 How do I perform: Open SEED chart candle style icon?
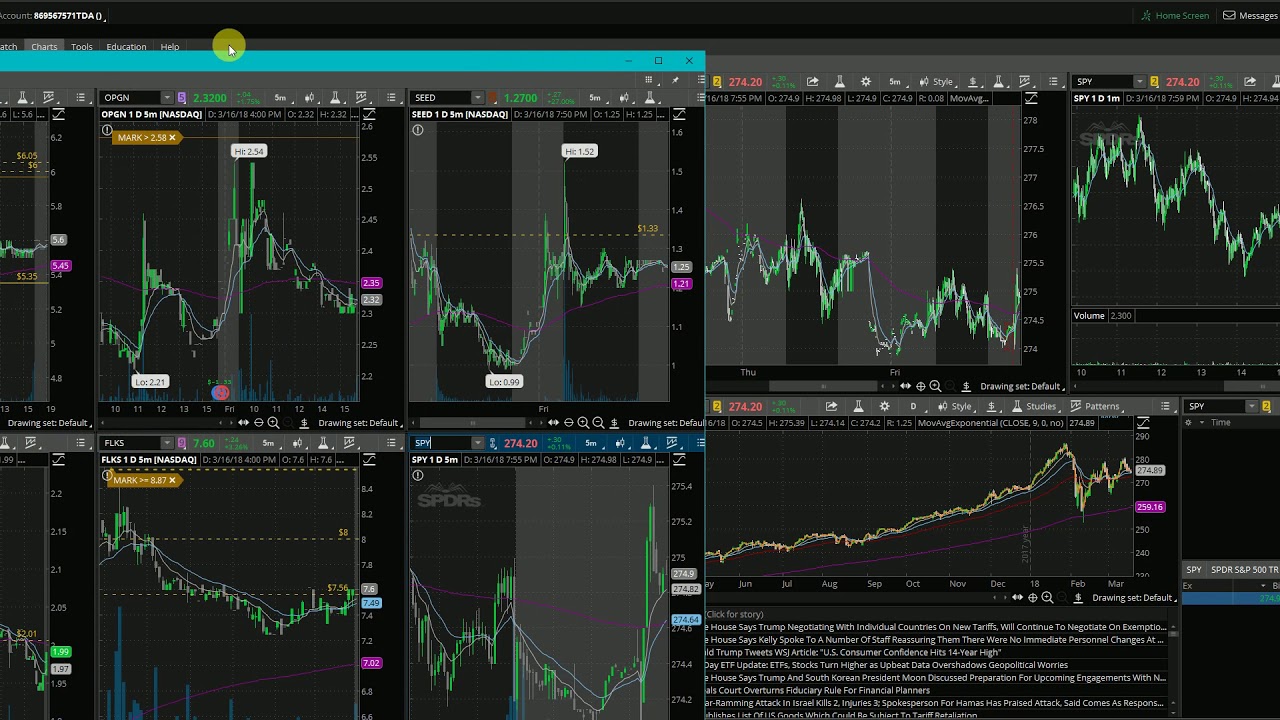coord(625,98)
